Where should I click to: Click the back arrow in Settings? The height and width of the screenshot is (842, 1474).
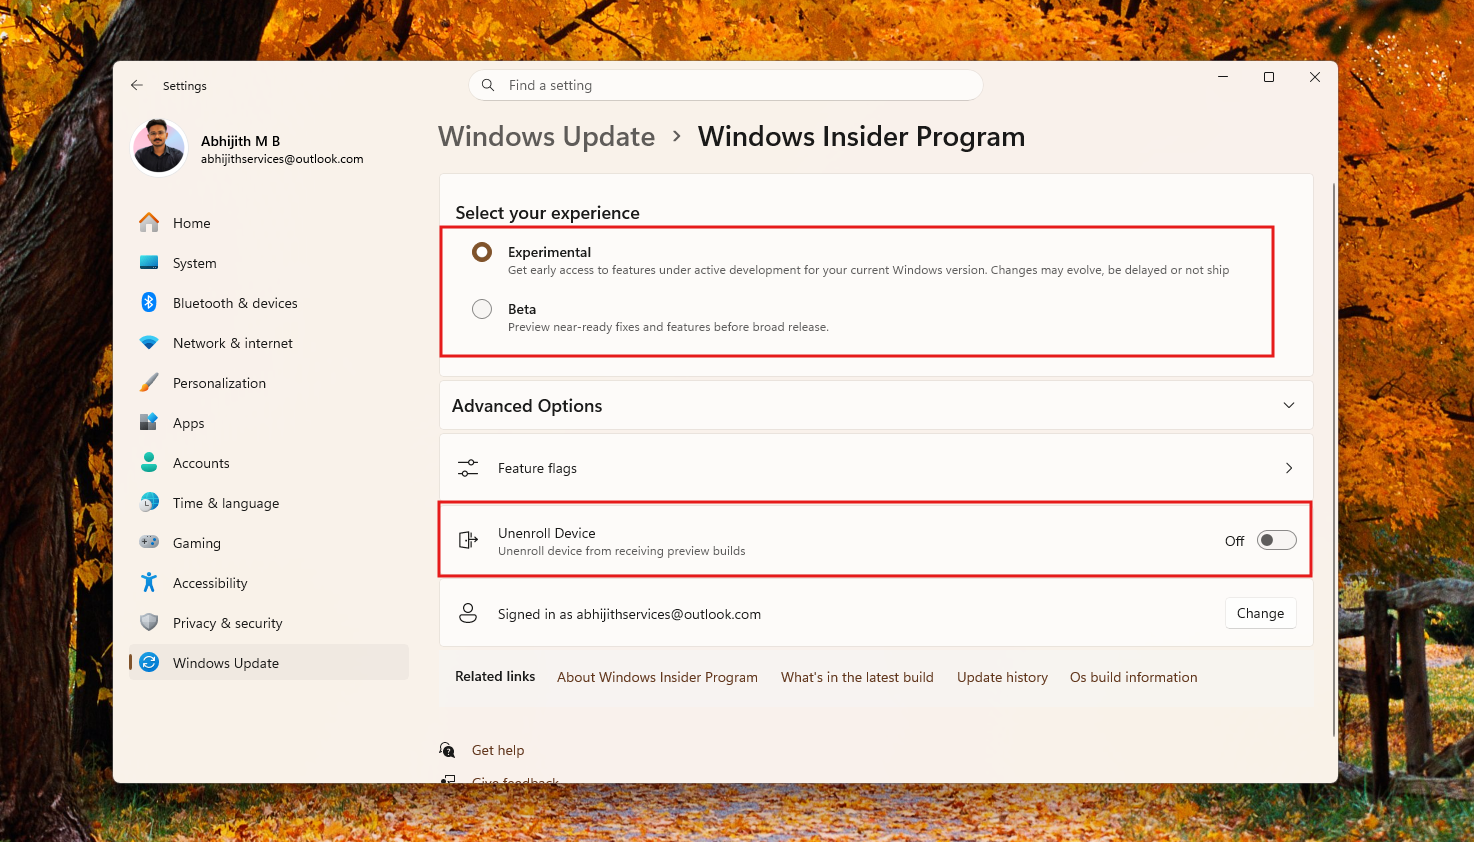click(137, 86)
